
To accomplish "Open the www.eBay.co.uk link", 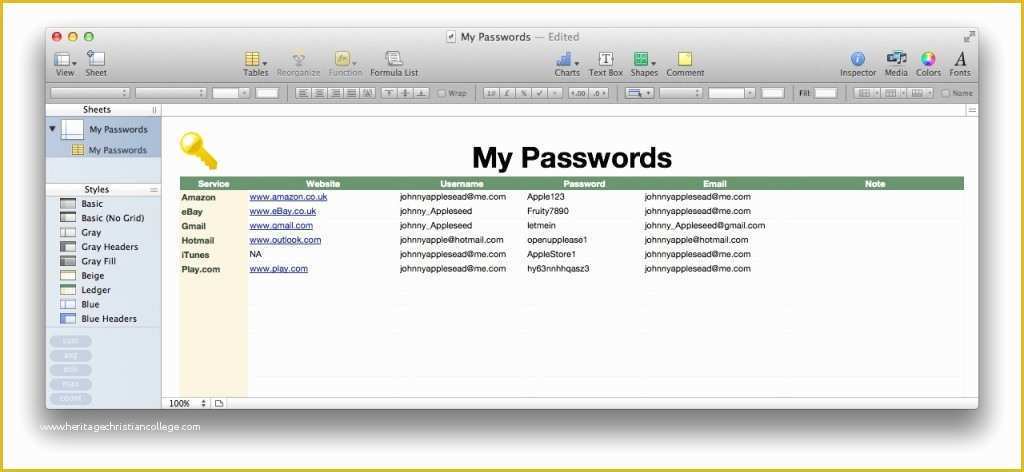I will pyautogui.click(x=283, y=211).
